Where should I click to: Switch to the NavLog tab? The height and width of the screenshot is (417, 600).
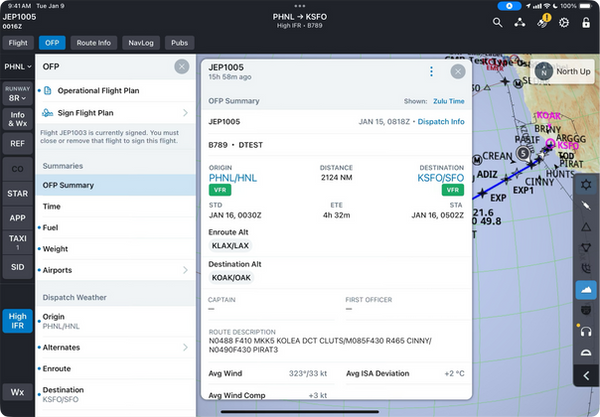pos(141,43)
